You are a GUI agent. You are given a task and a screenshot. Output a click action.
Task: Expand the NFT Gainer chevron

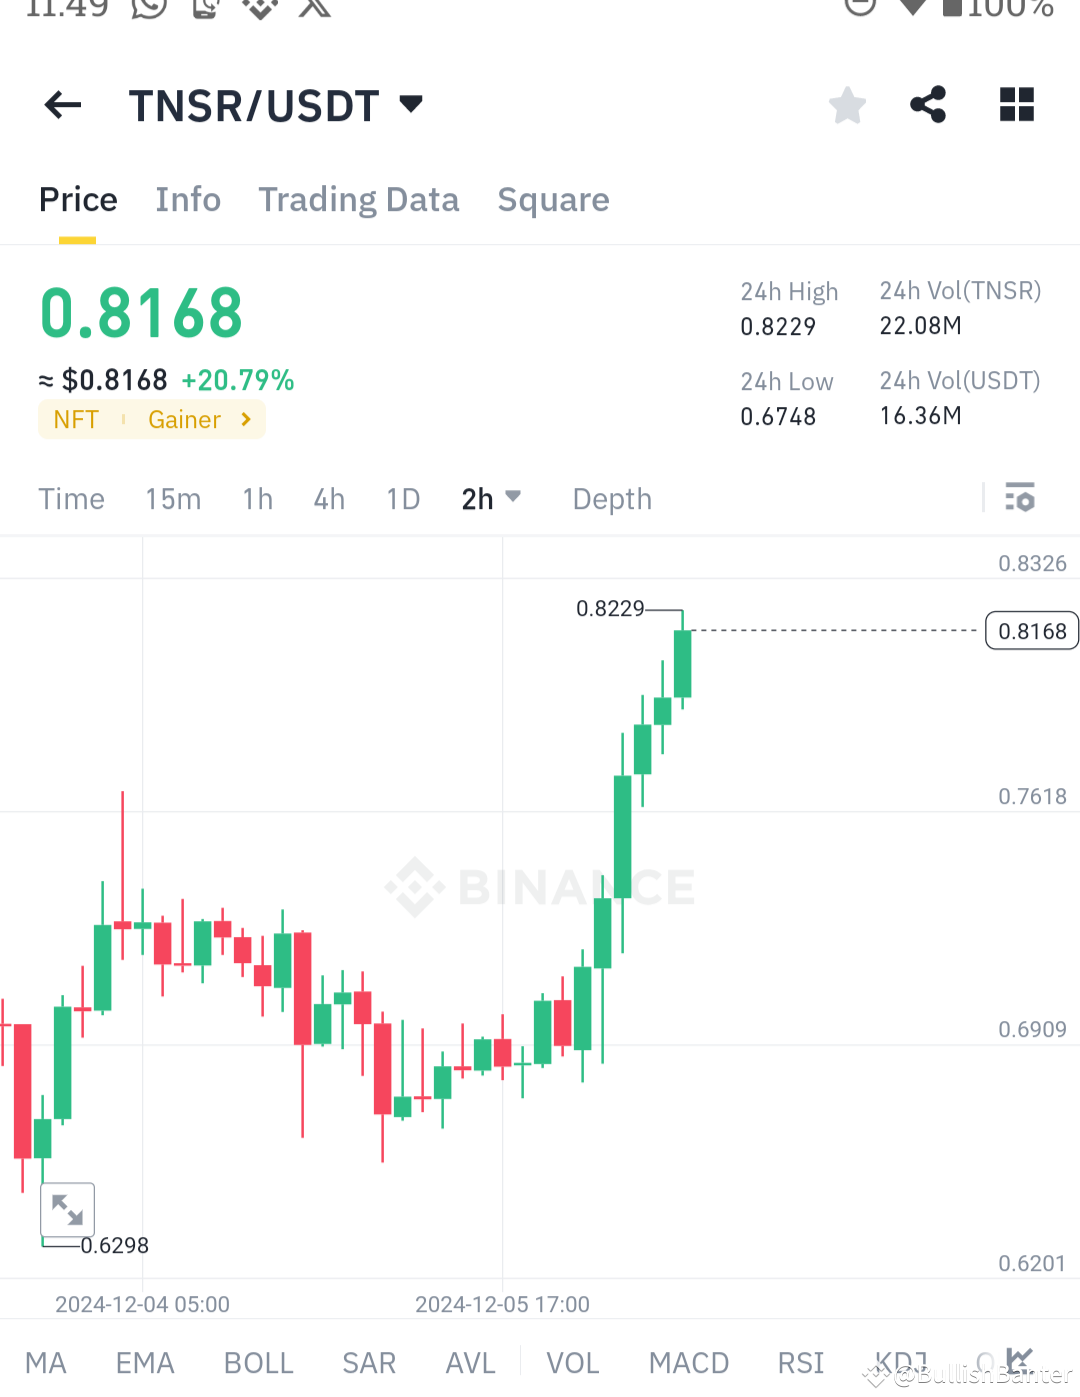click(x=245, y=420)
